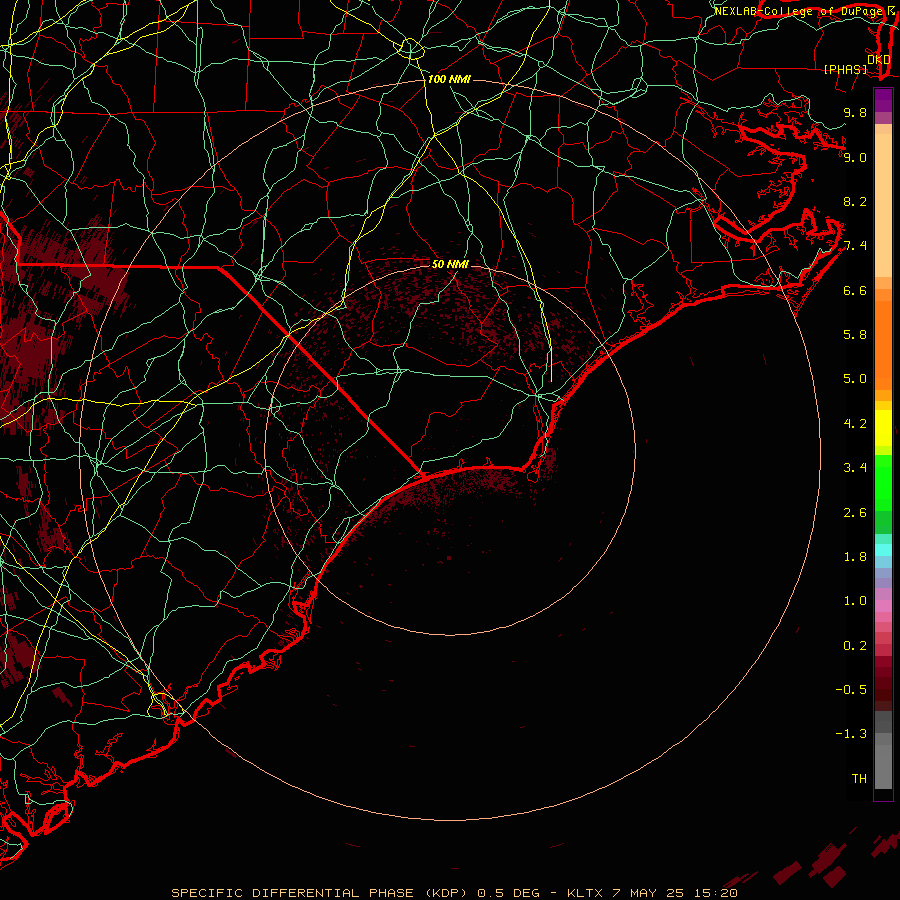This screenshot has height=900, width=900.
Task: Click the yellow band of the color scale
Action: pyautogui.click(x=883, y=428)
